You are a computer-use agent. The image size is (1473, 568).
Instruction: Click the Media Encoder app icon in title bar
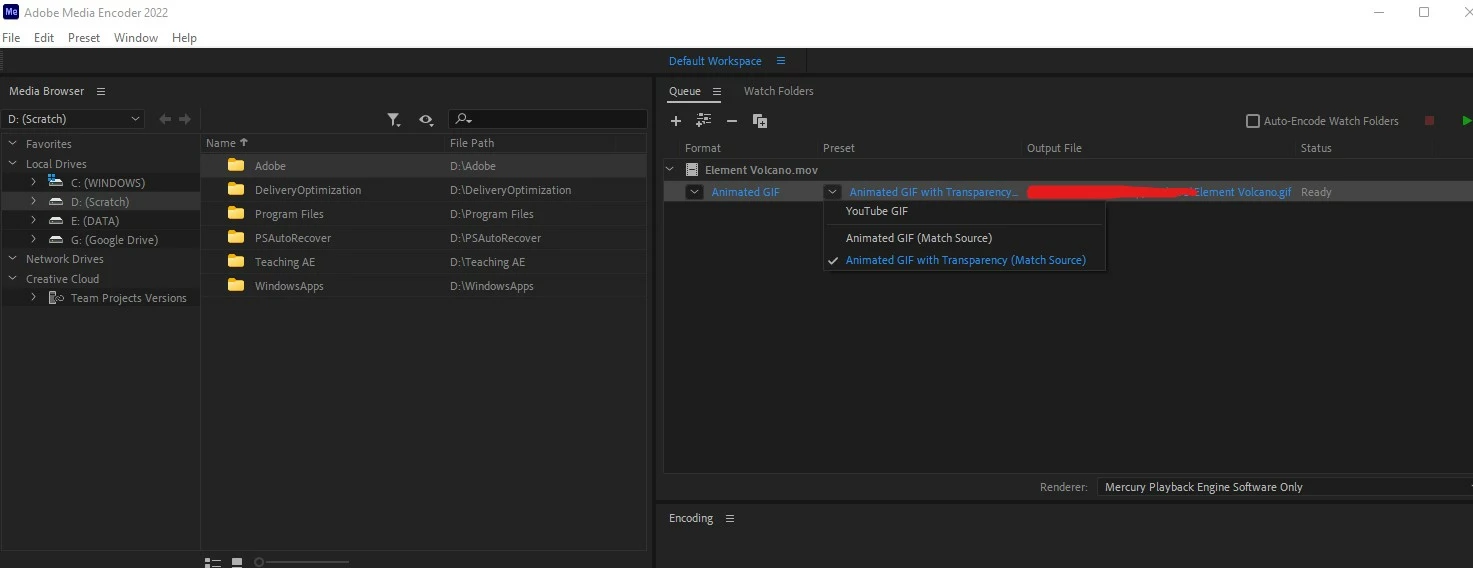coord(12,12)
